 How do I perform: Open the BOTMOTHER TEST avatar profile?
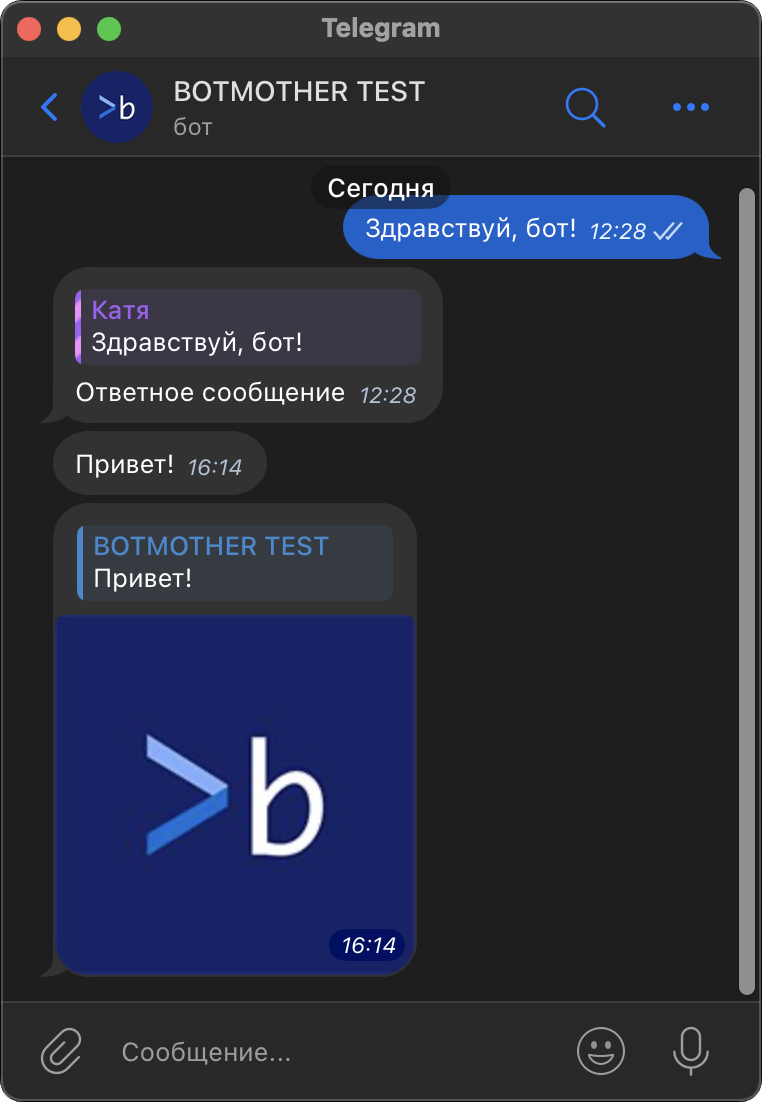click(117, 107)
